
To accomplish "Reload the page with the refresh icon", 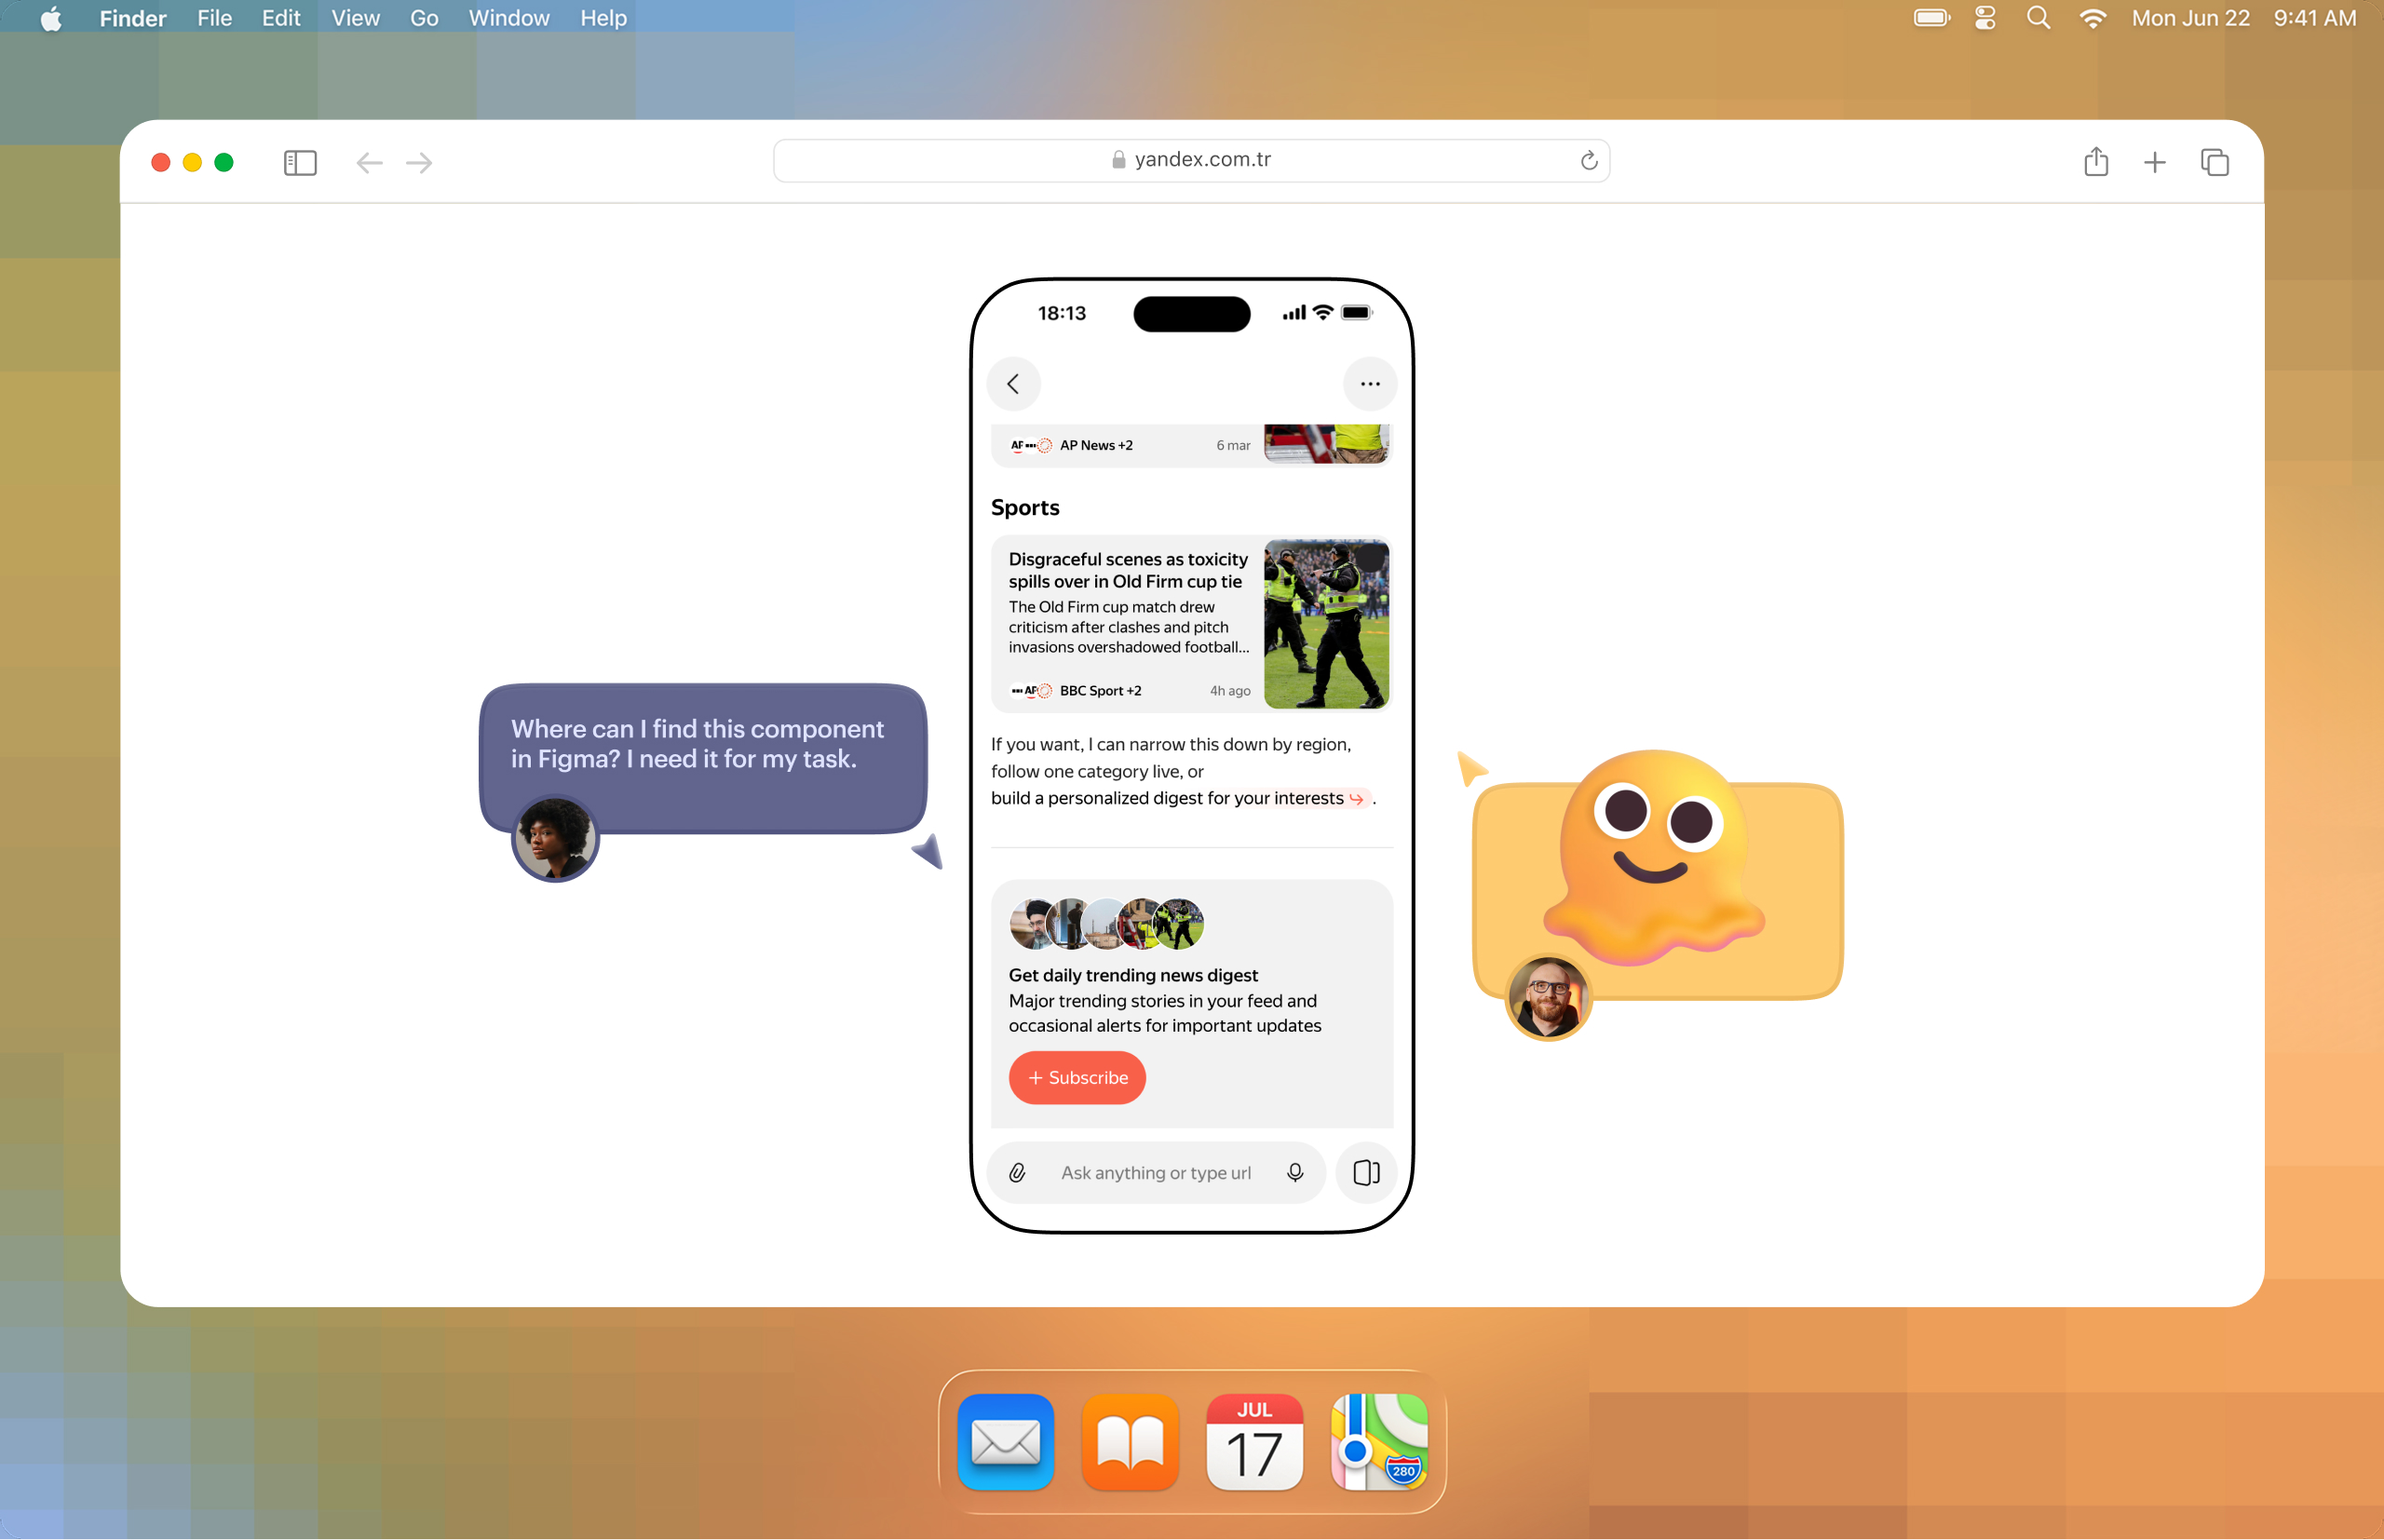I will [x=1588, y=161].
